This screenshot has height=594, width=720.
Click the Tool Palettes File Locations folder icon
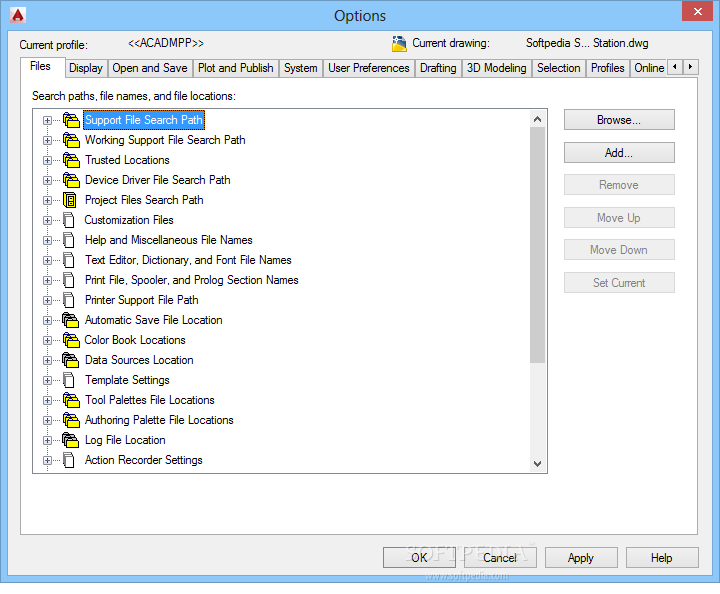tap(71, 400)
